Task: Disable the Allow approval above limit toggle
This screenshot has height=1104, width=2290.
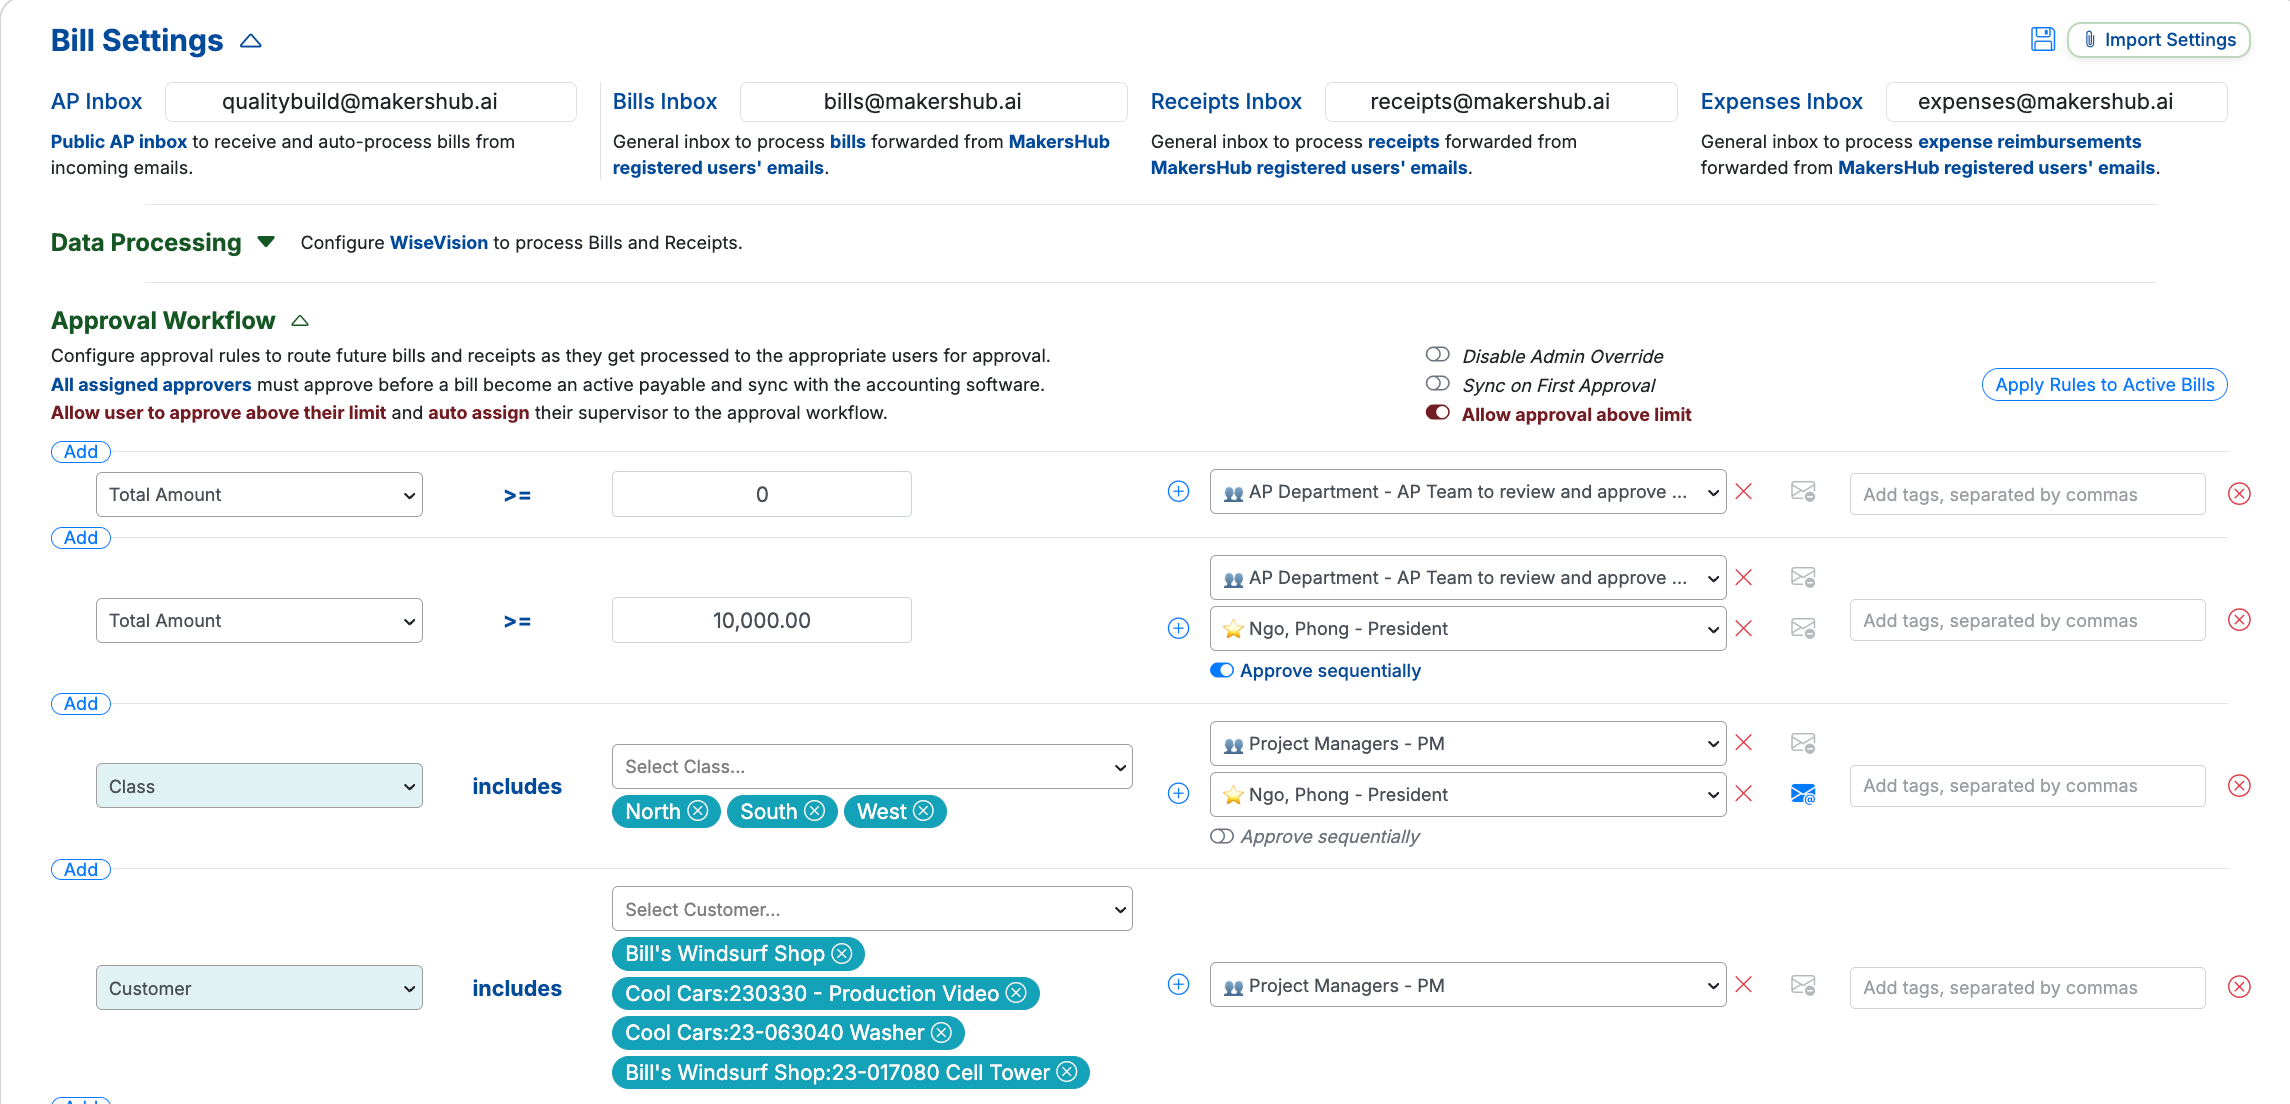Action: [1437, 412]
